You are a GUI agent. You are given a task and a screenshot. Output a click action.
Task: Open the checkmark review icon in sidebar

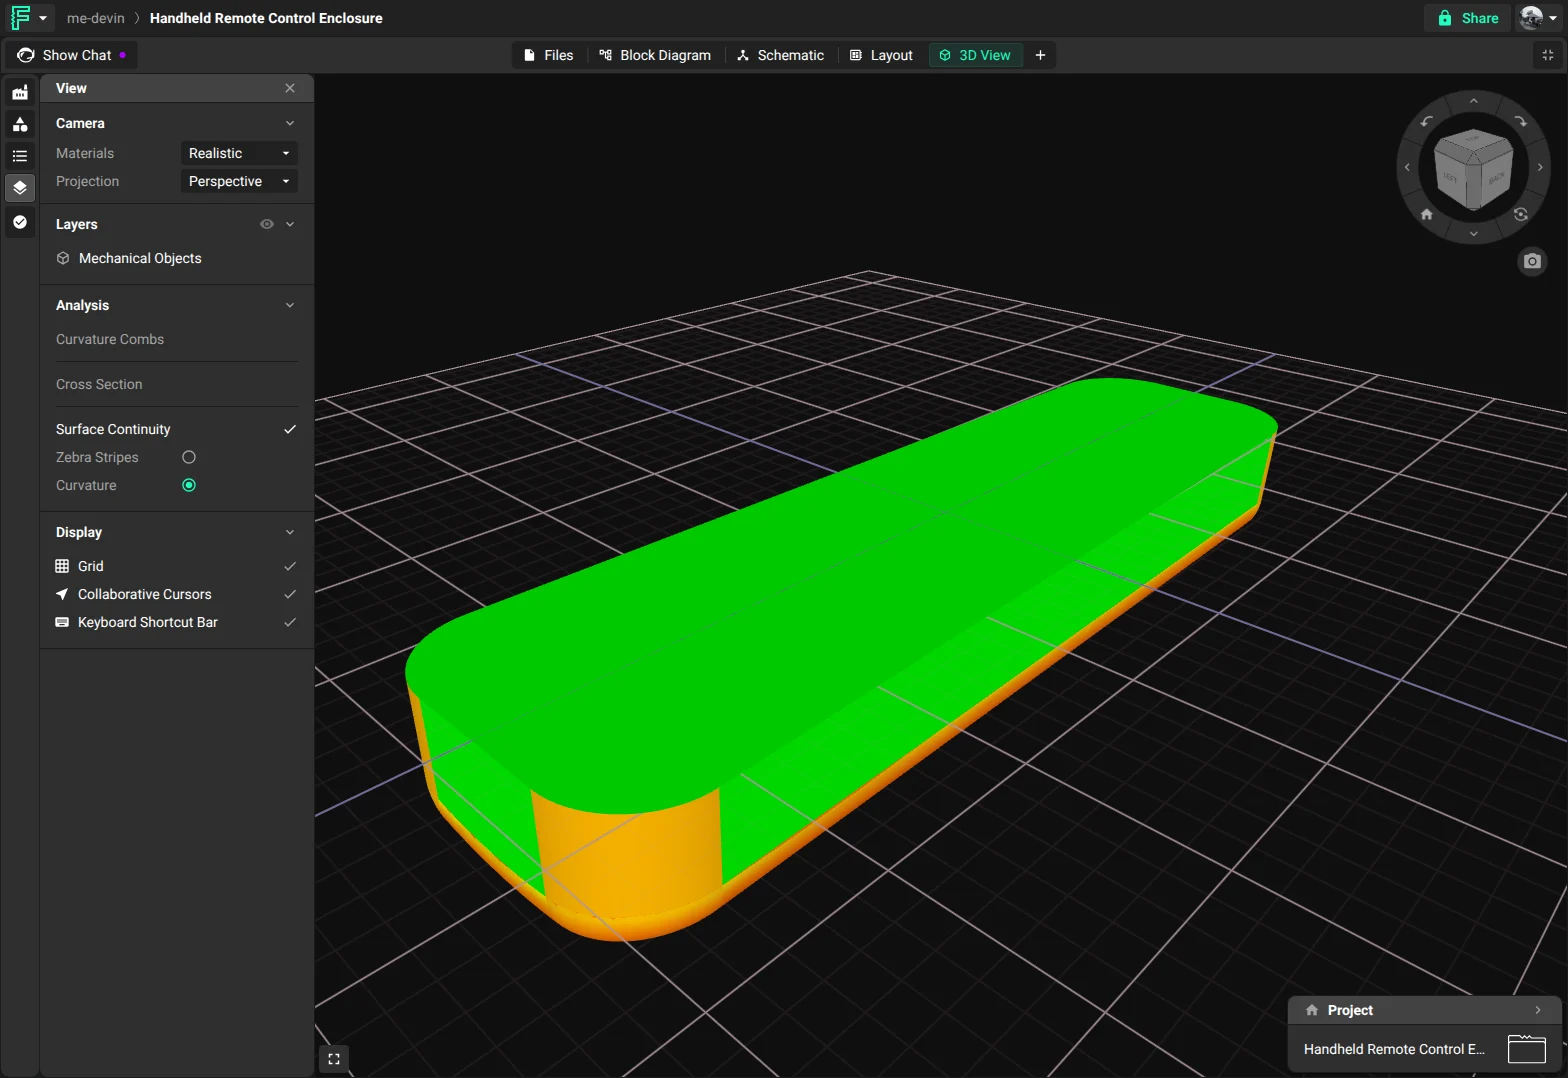pyautogui.click(x=20, y=222)
